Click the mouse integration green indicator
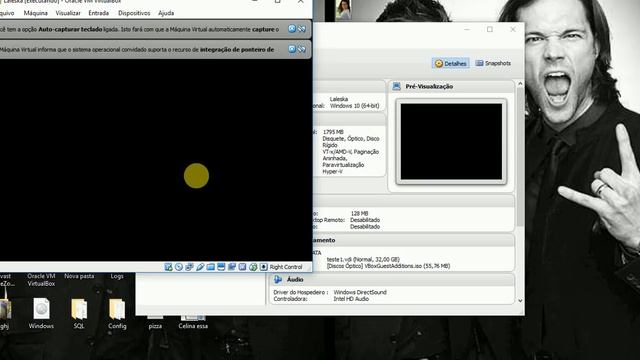This screenshot has width=640, height=360. pos(253,267)
